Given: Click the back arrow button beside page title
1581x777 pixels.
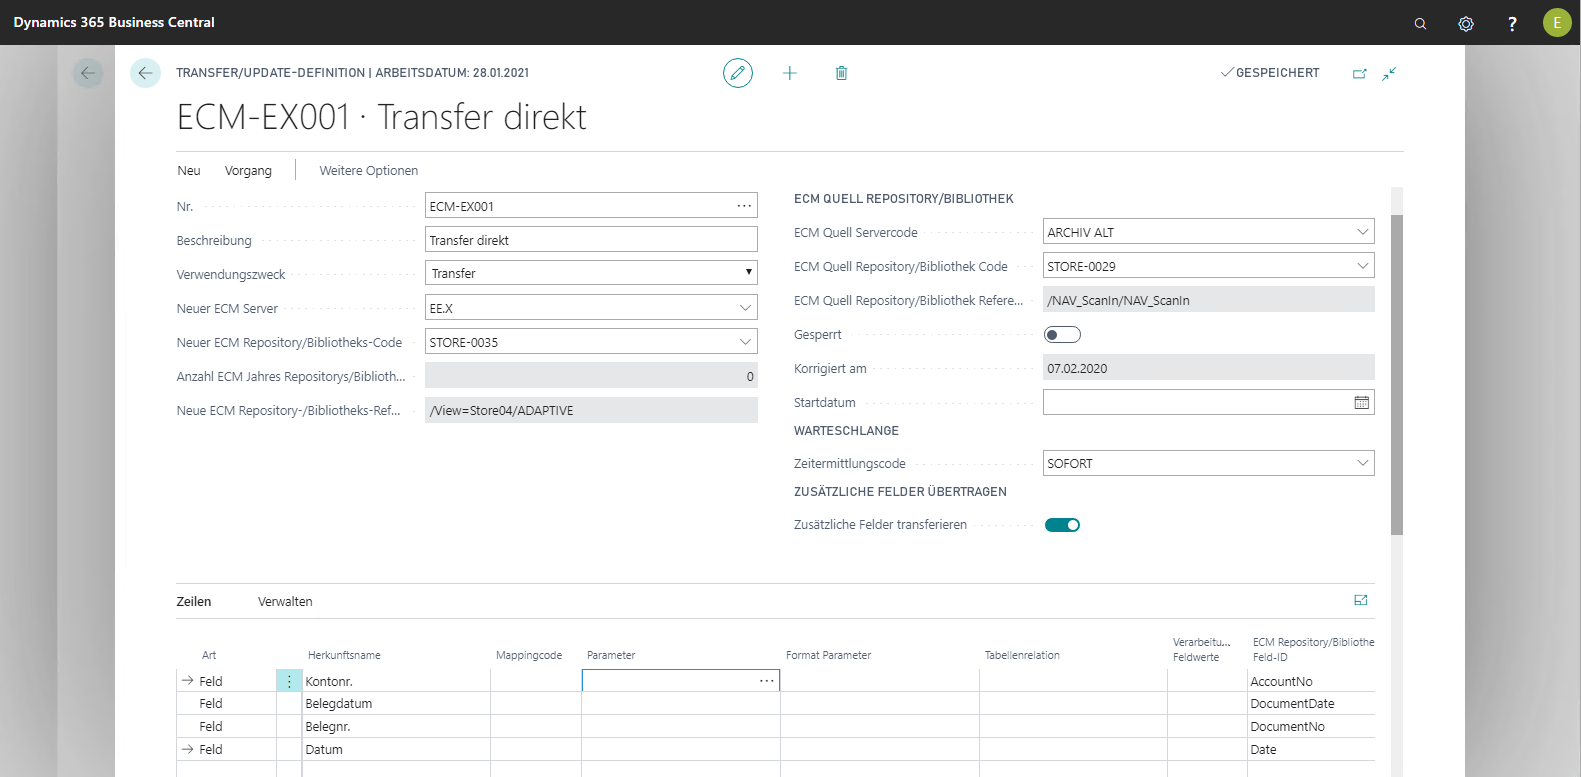Looking at the screenshot, I should (x=145, y=73).
